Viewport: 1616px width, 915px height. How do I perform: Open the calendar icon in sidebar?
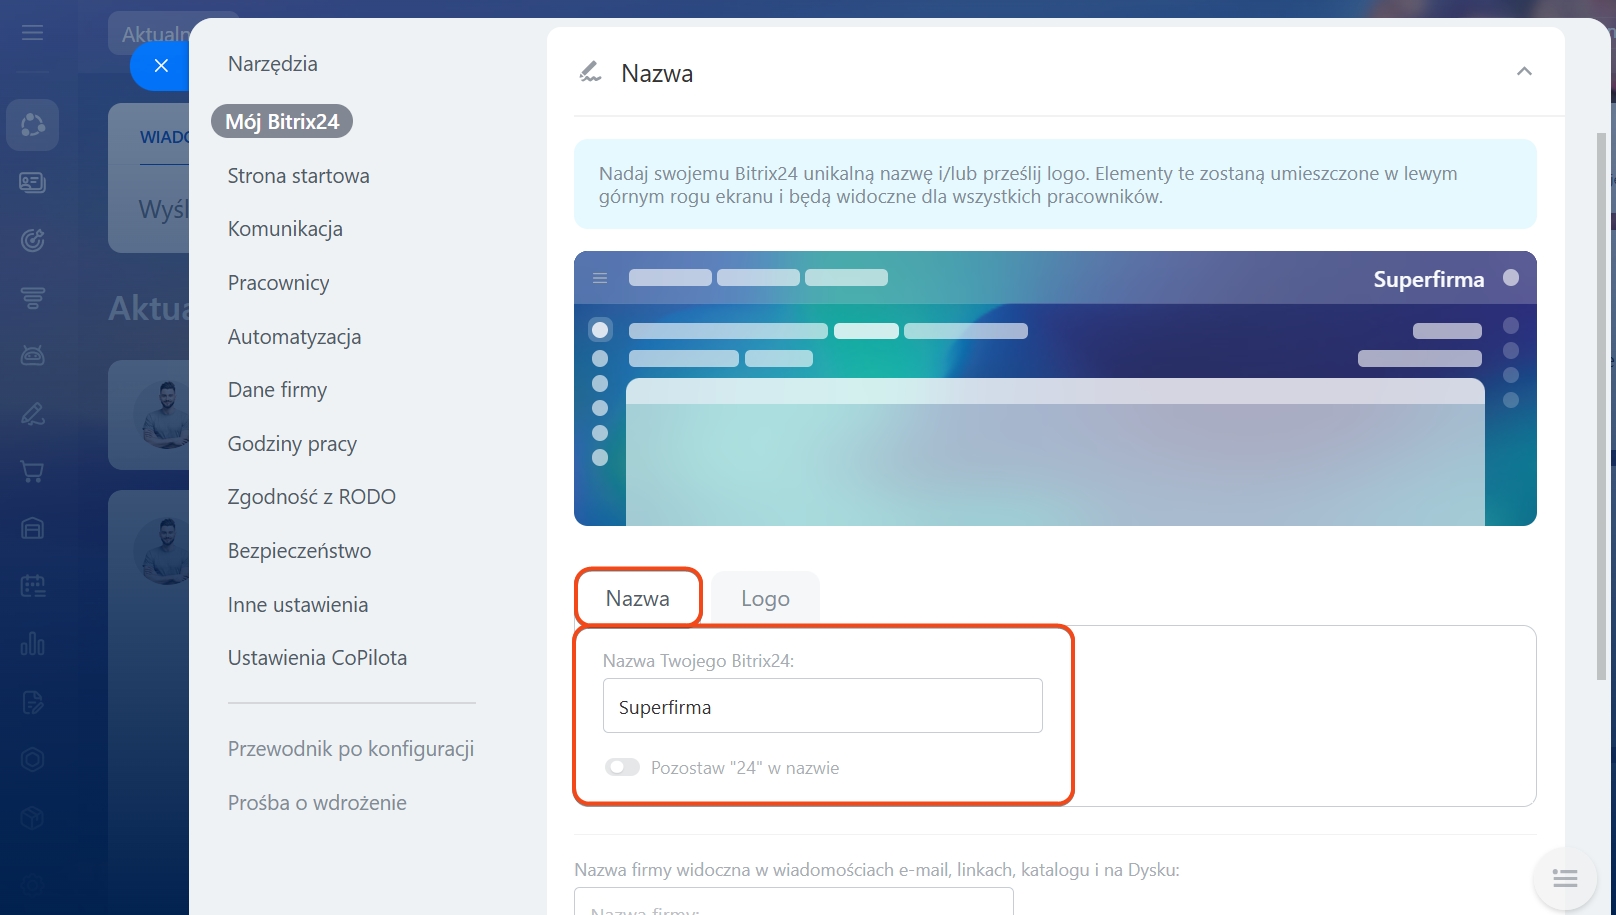33,586
